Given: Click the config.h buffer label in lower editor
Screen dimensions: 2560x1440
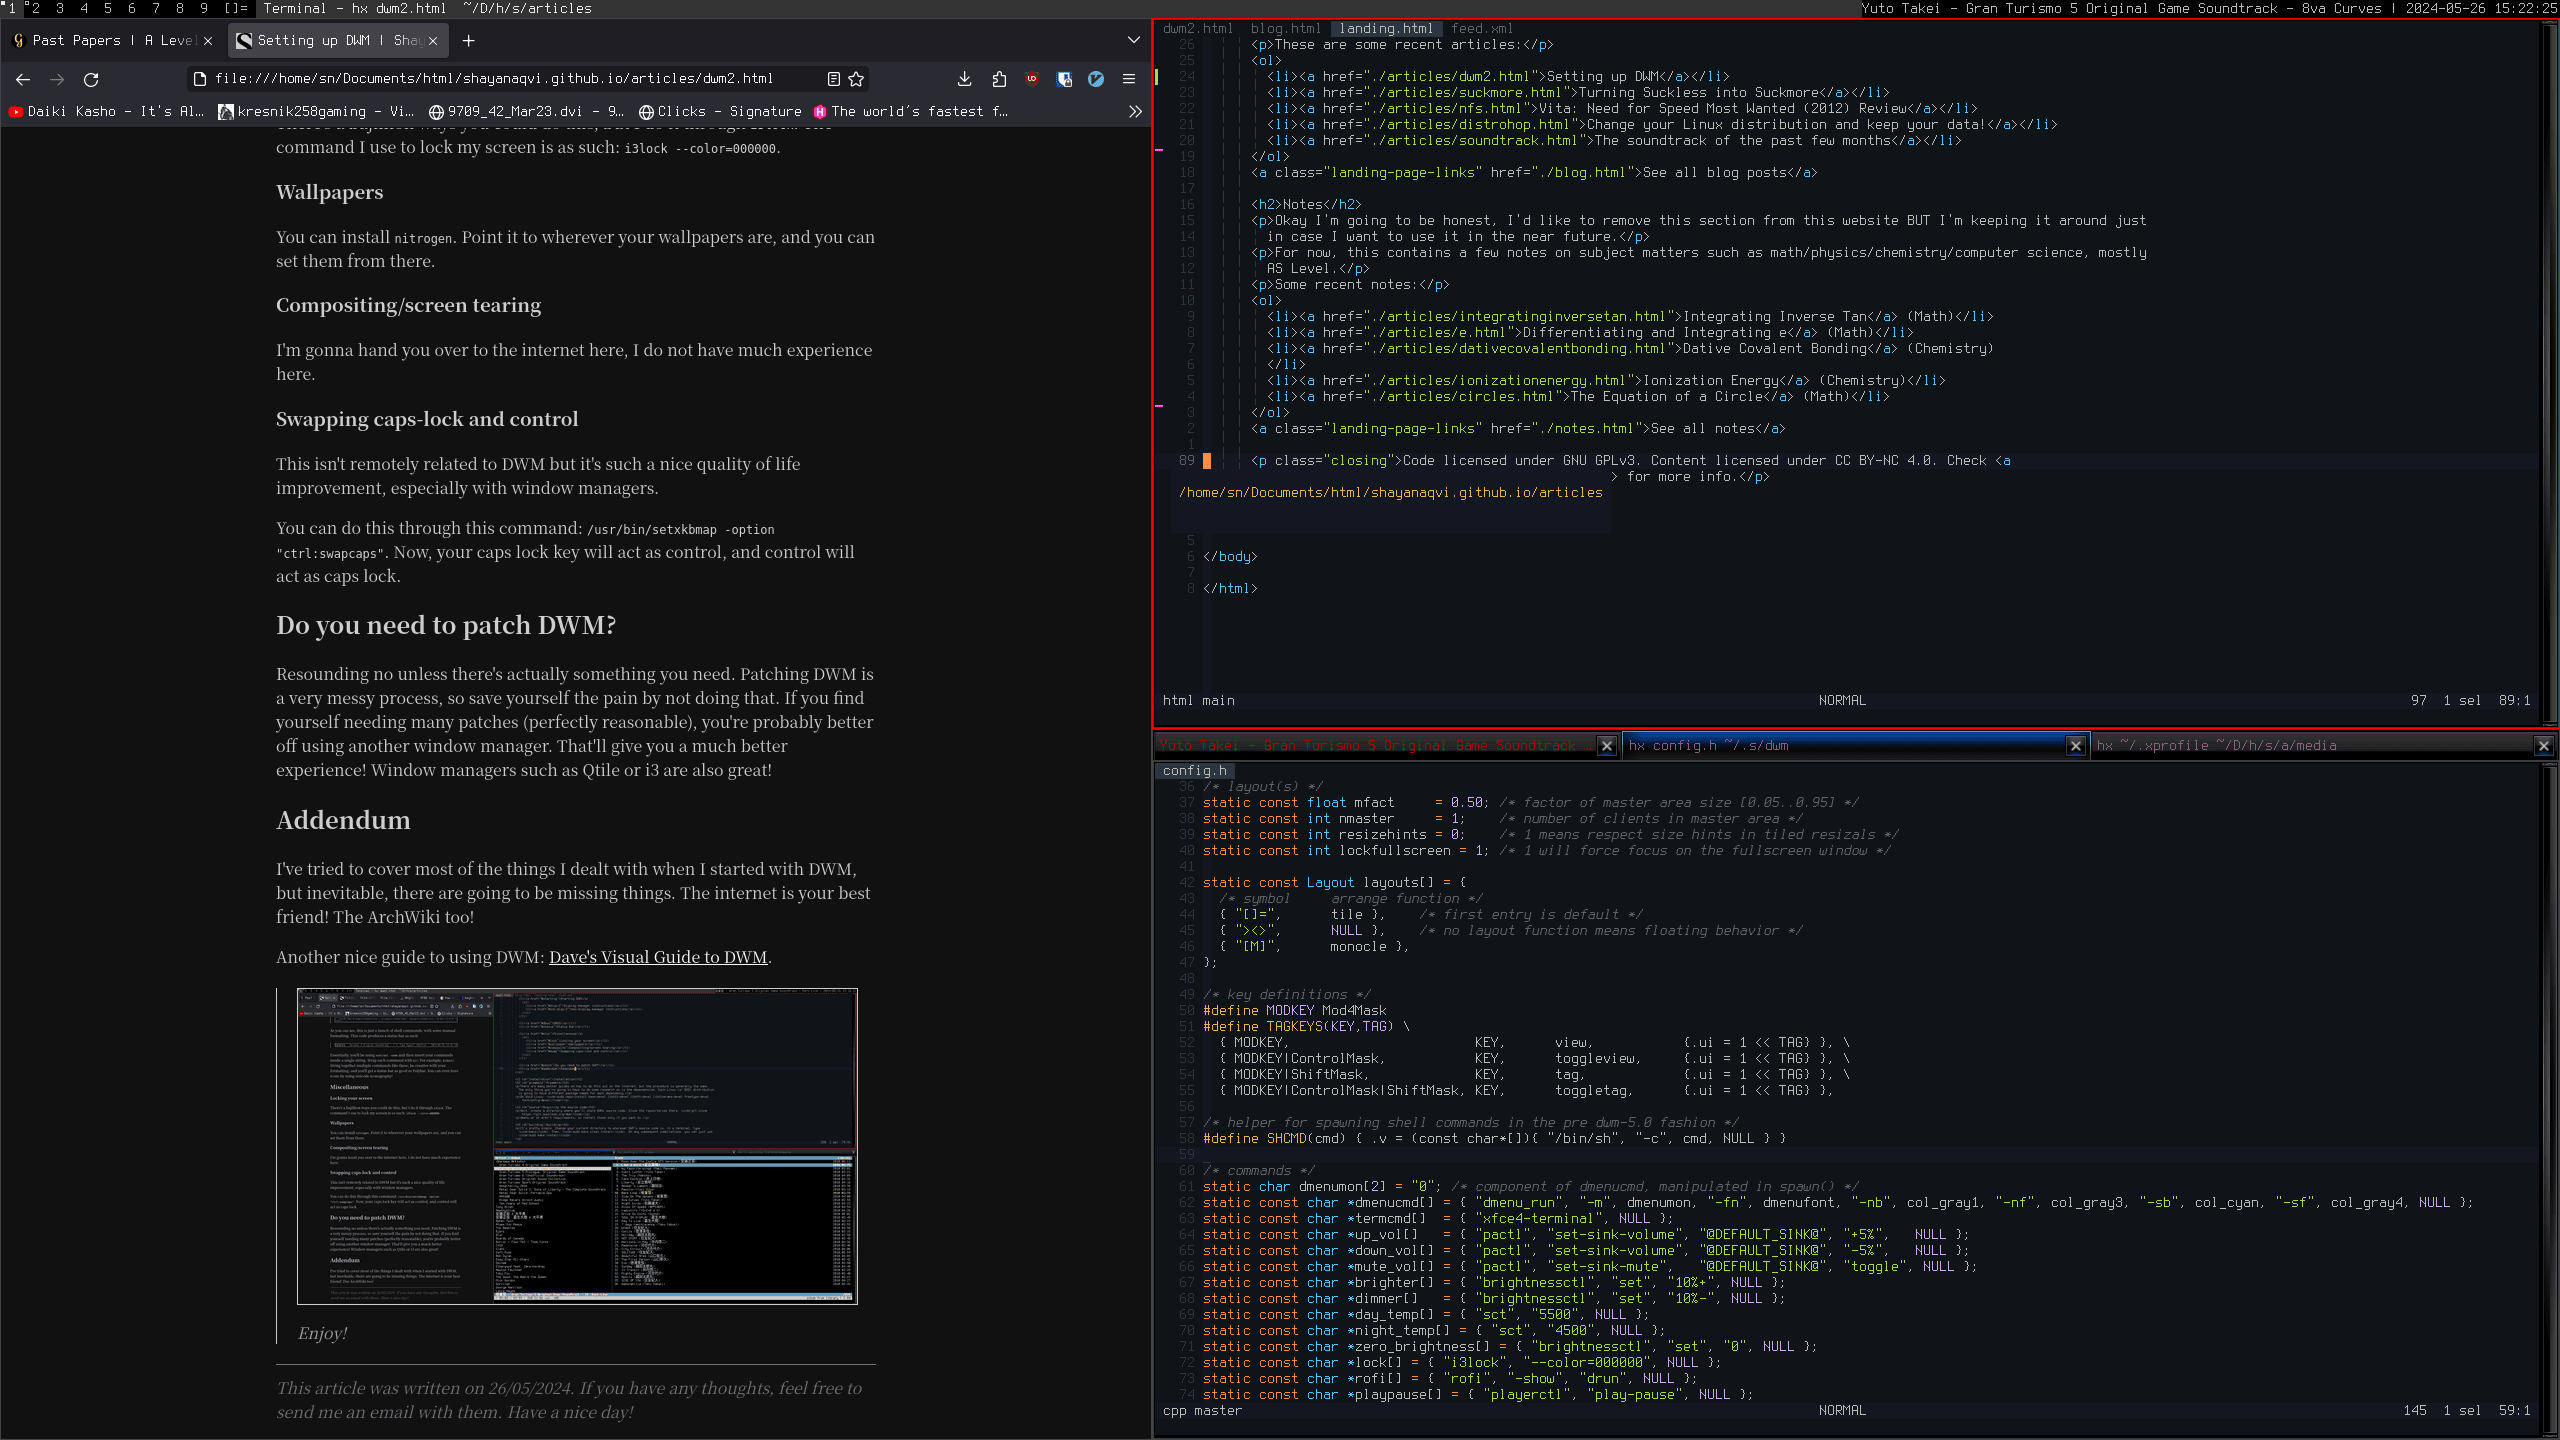Looking at the screenshot, I should pyautogui.click(x=1195, y=771).
